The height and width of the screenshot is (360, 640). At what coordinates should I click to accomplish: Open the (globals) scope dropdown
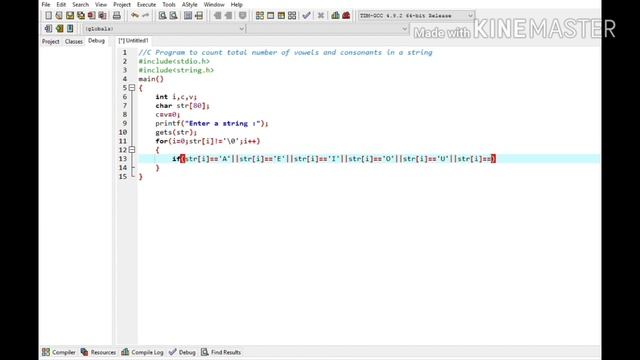(x=164, y=29)
